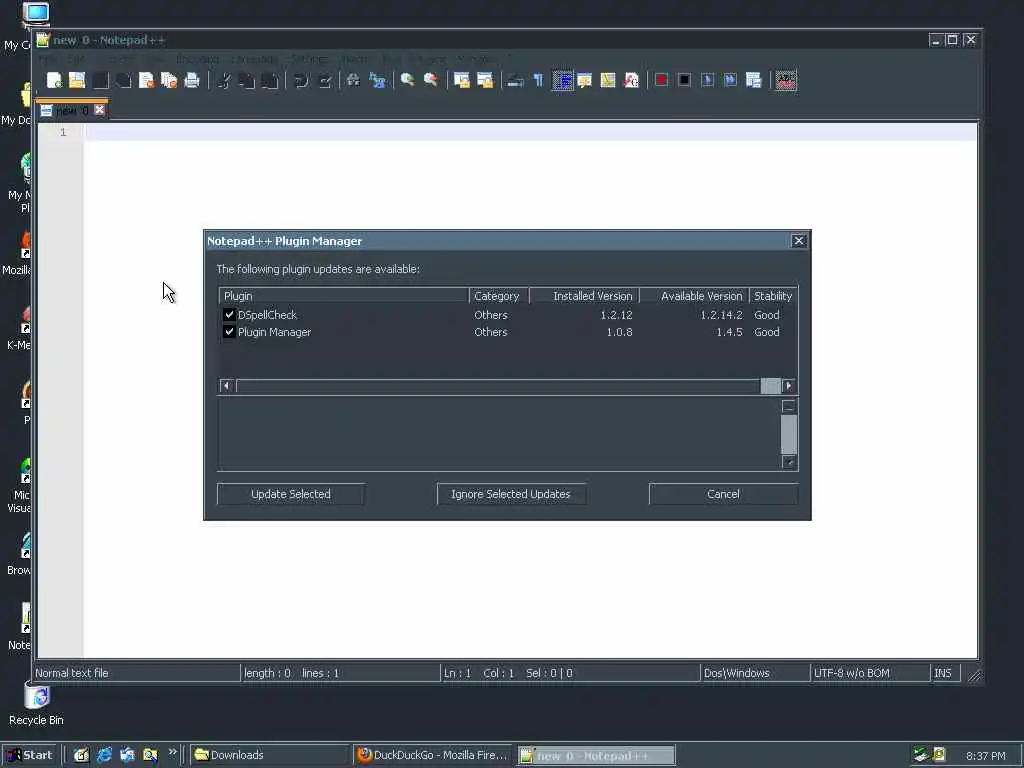This screenshot has width=1024, height=768.
Task: Open Find with the binoculars icon
Action: click(x=353, y=80)
